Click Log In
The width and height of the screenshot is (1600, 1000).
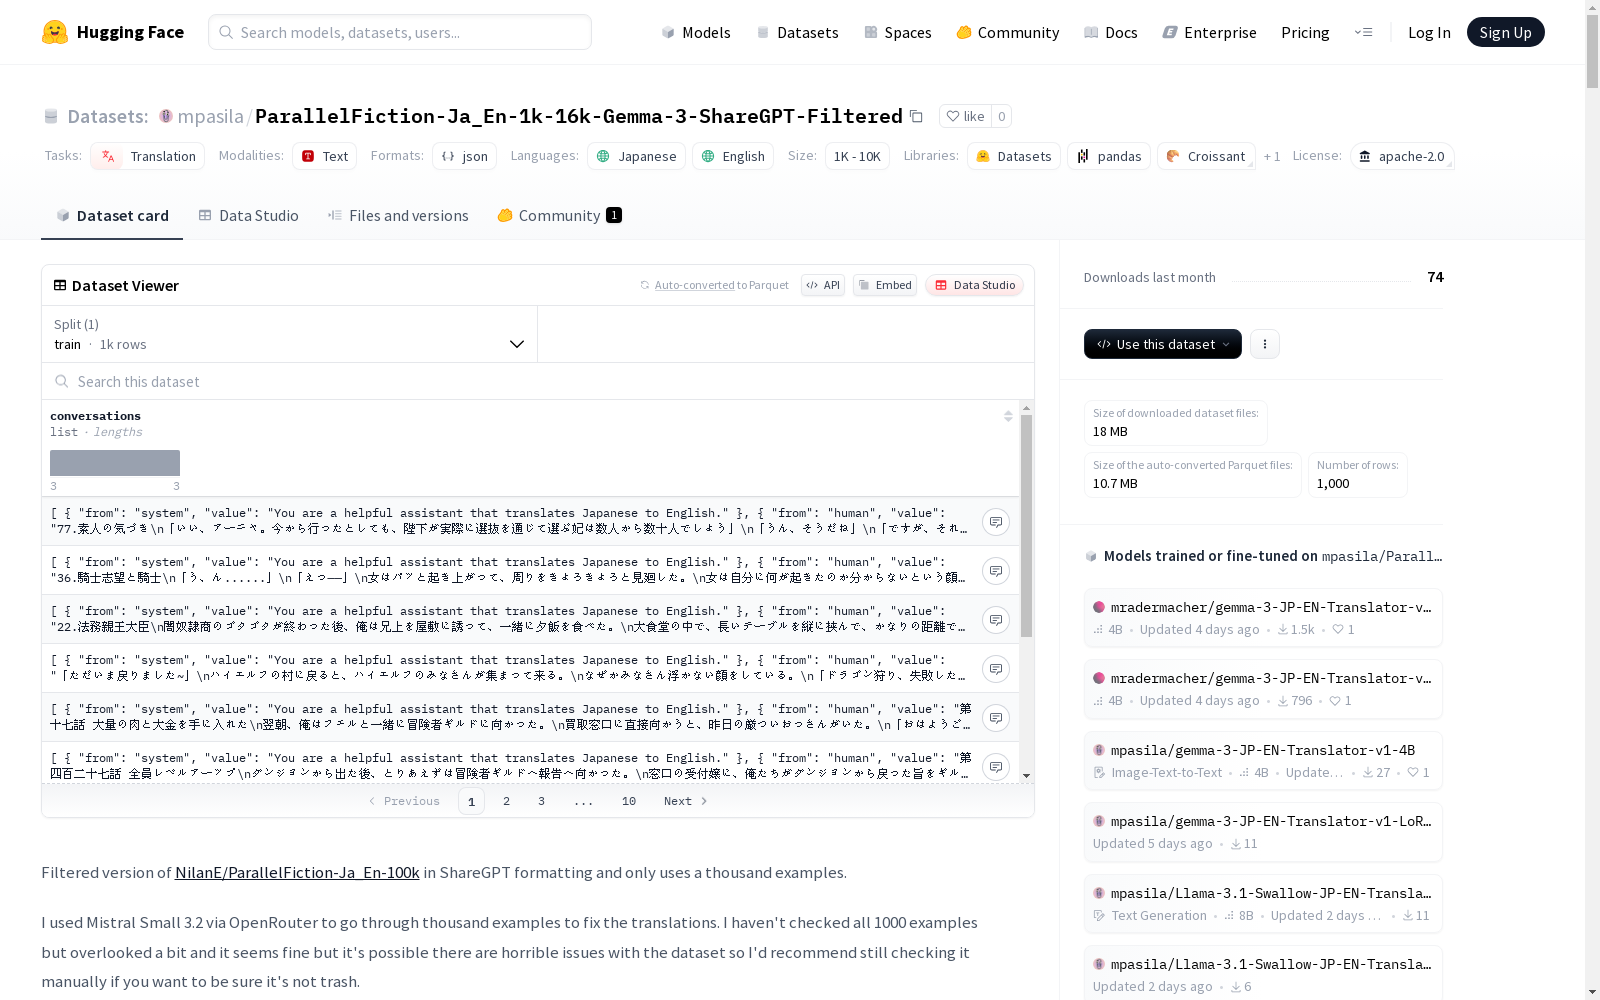(x=1429, y=32)
